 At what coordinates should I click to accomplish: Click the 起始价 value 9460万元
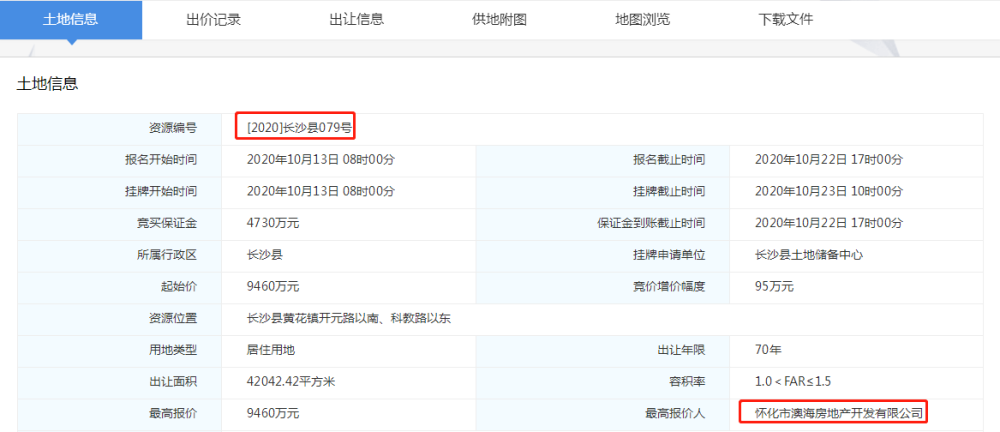(x=273, y=287)
